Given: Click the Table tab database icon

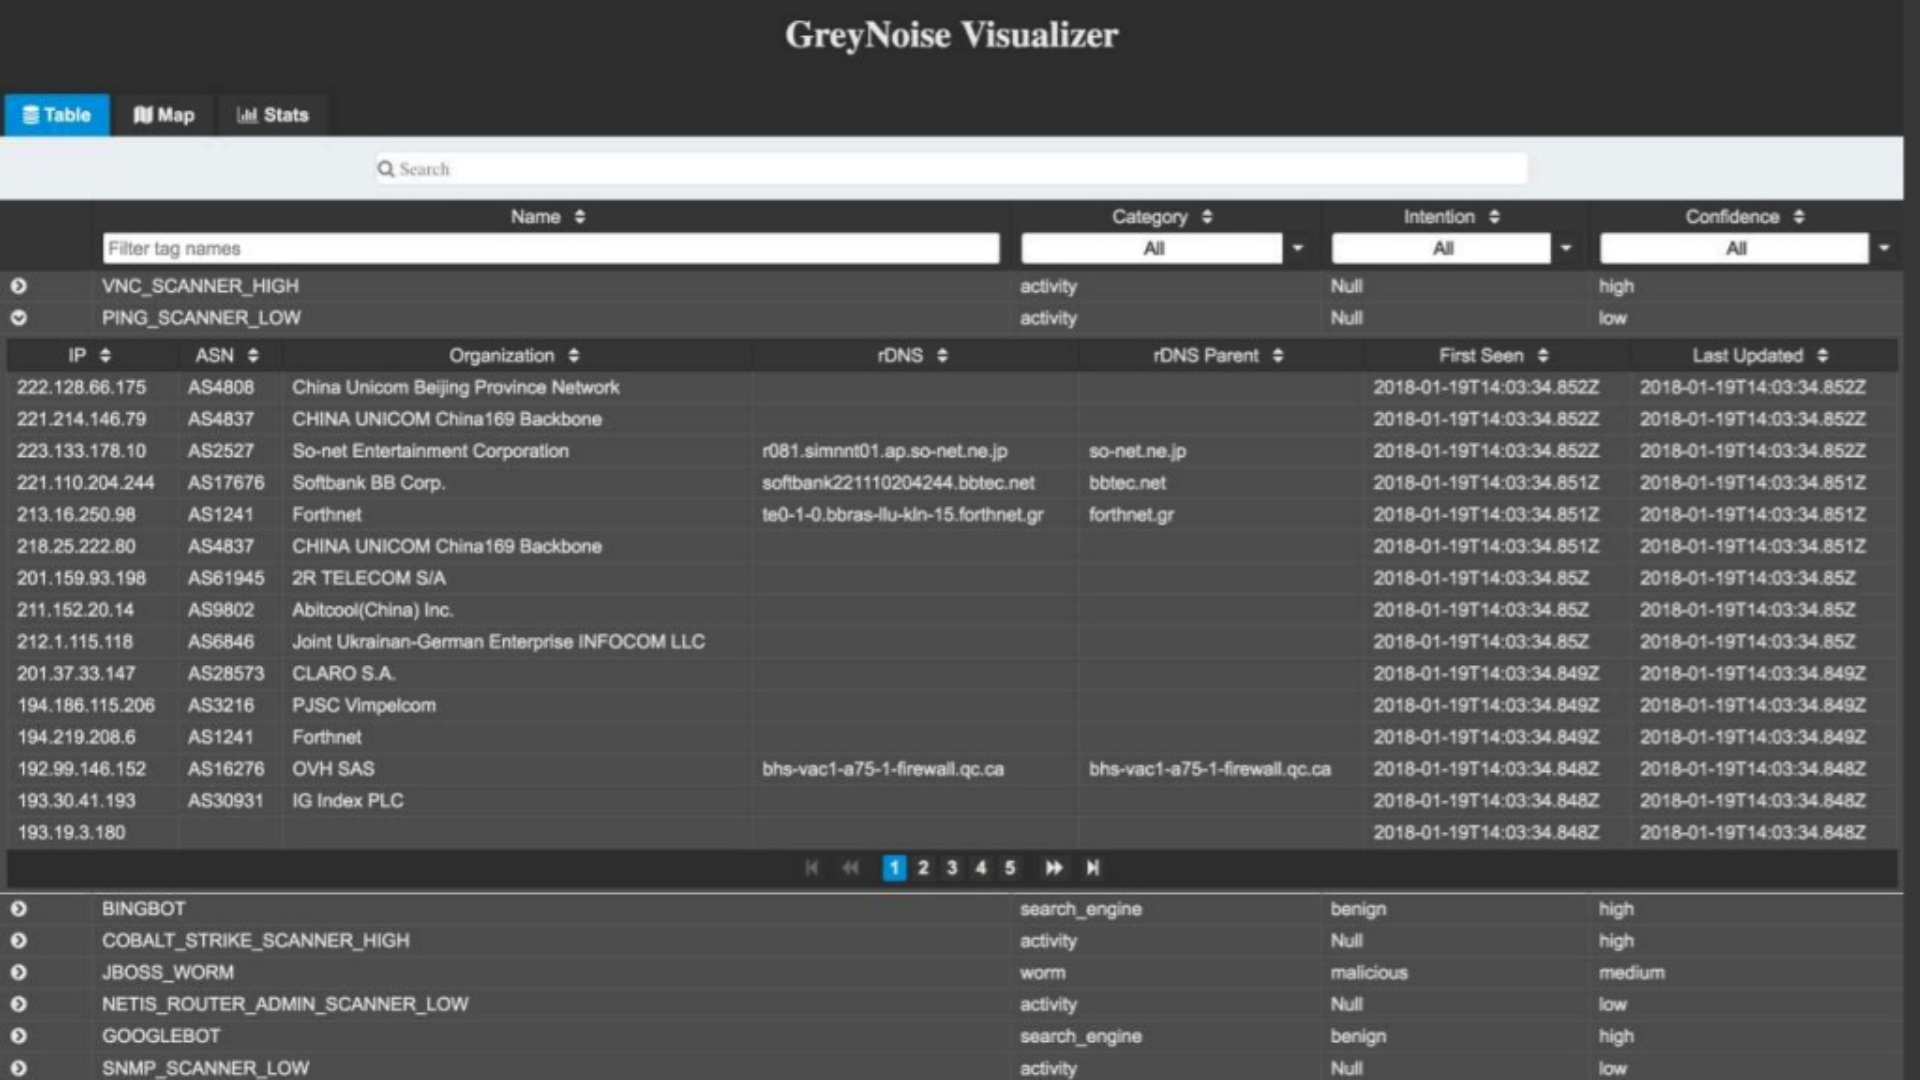Looking at the screenshot, I should (x=31, y=115).
